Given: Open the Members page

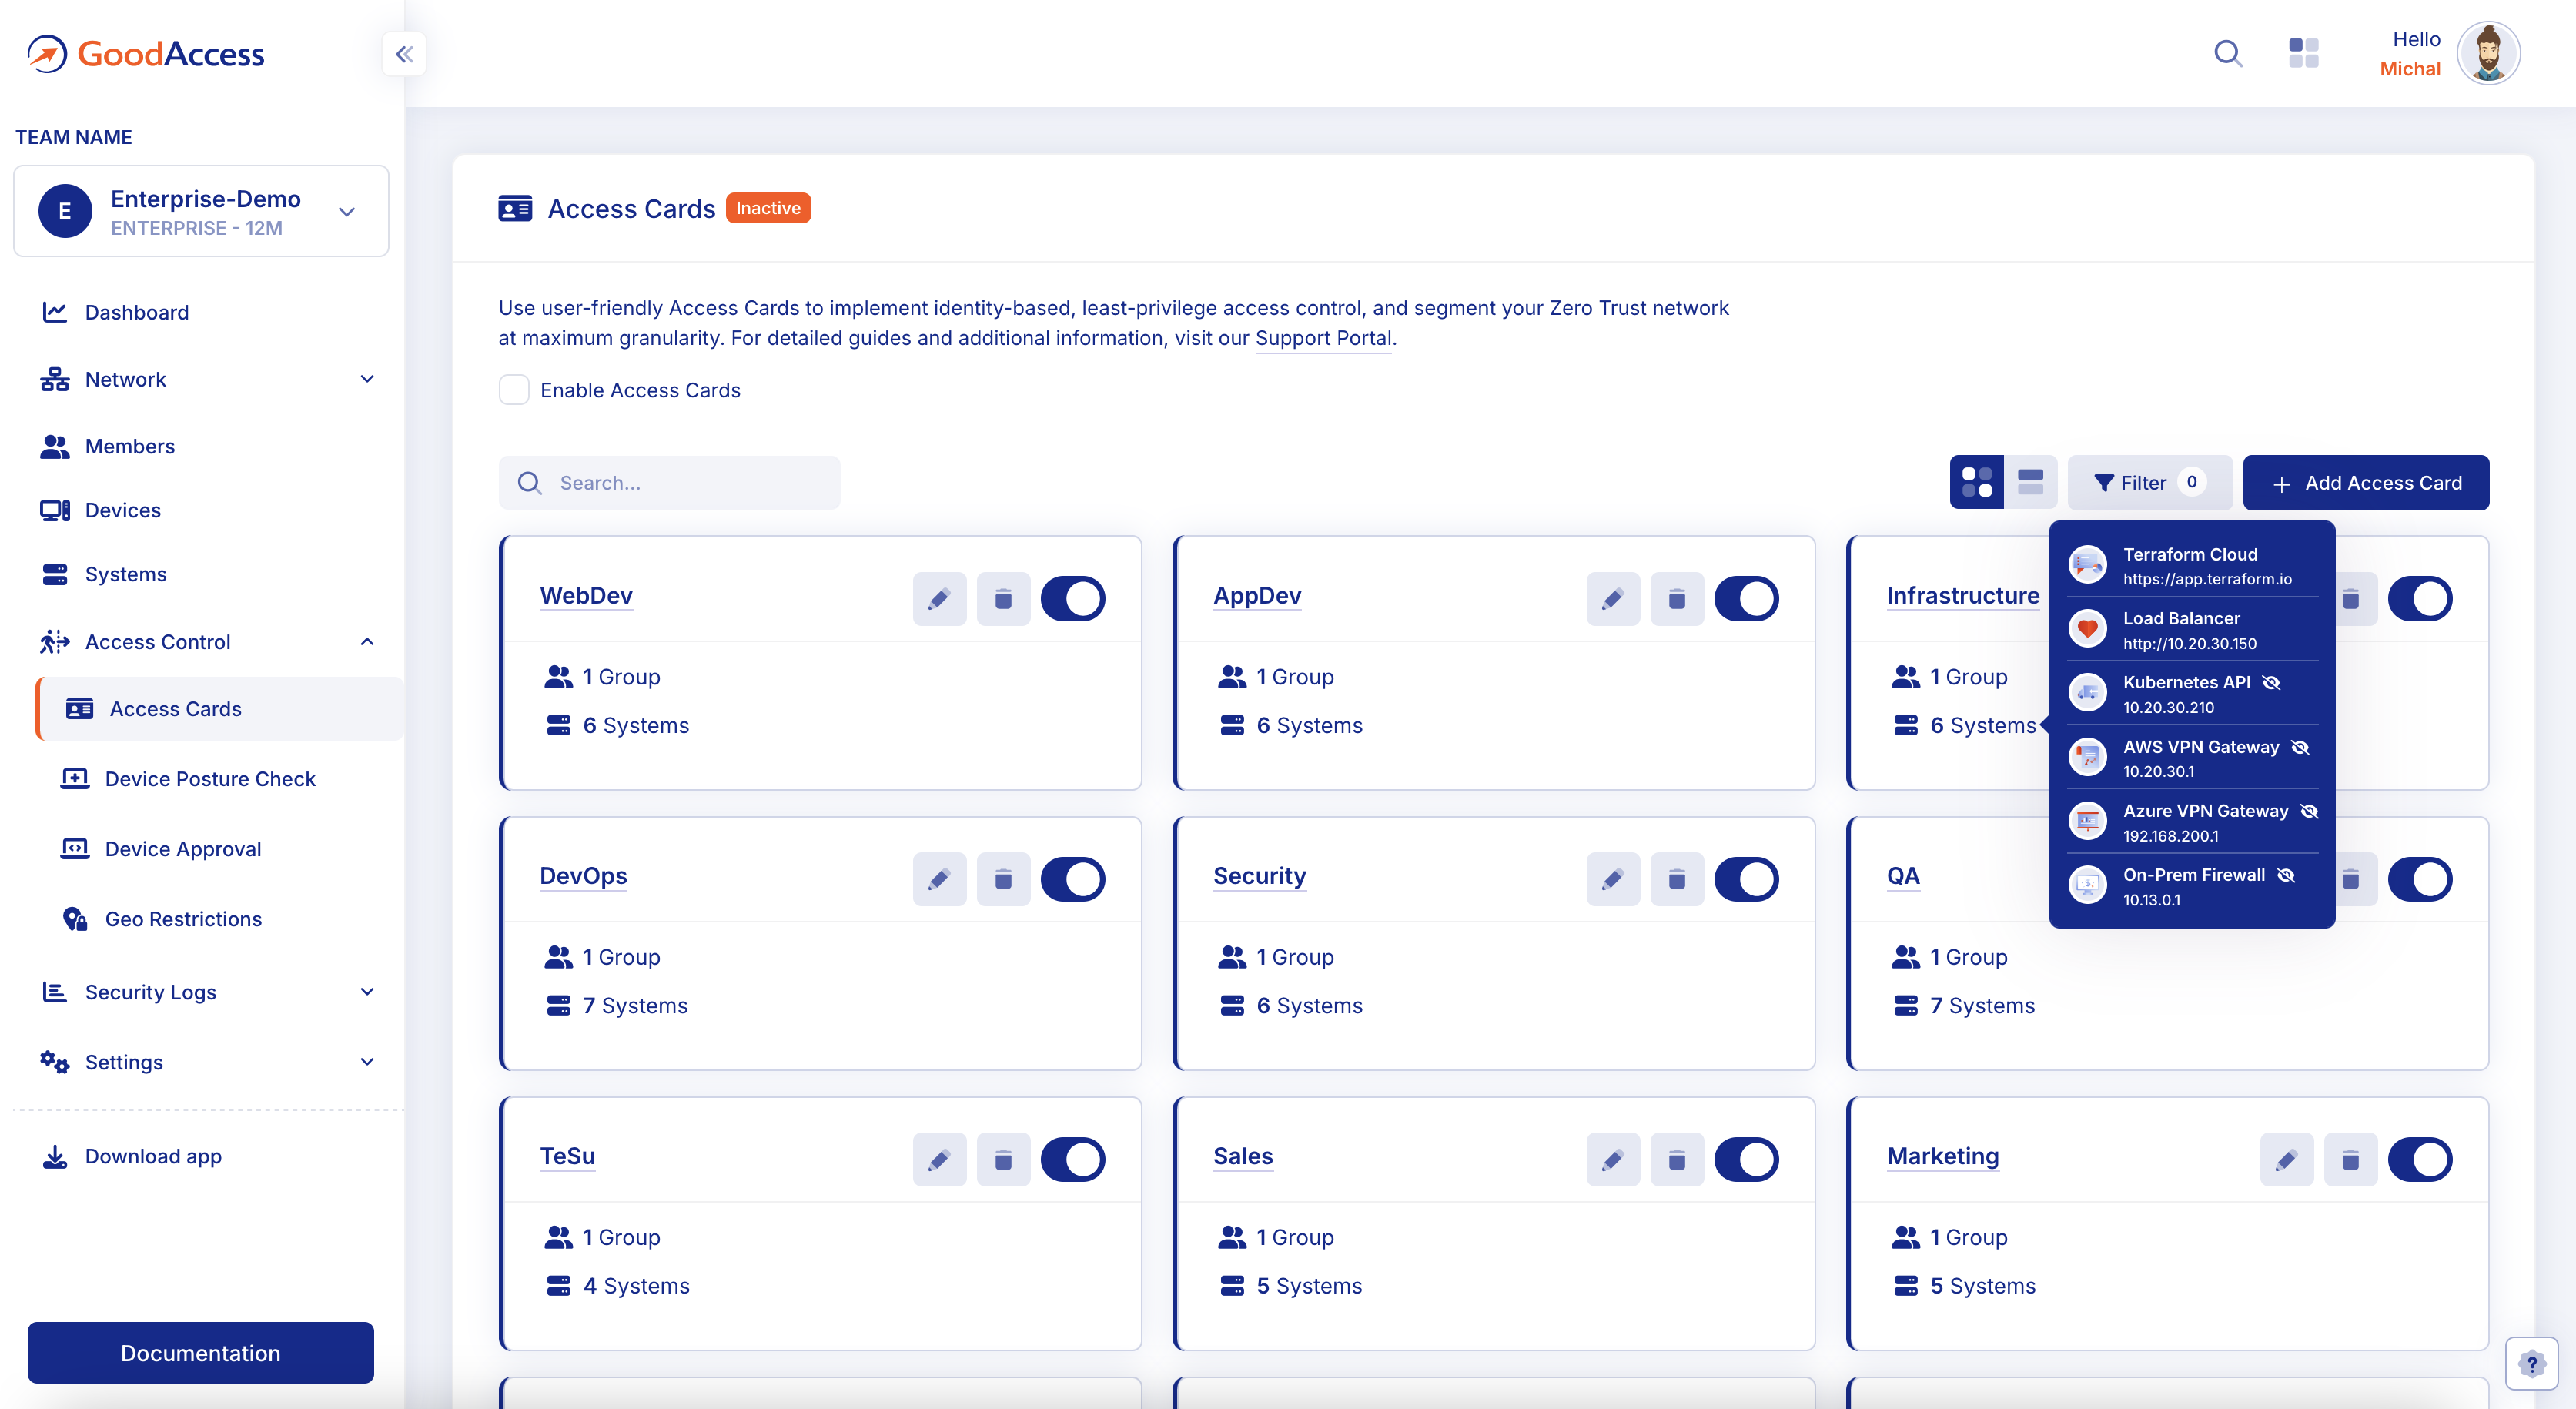Looking at the screenshot, I should (130, 446).
